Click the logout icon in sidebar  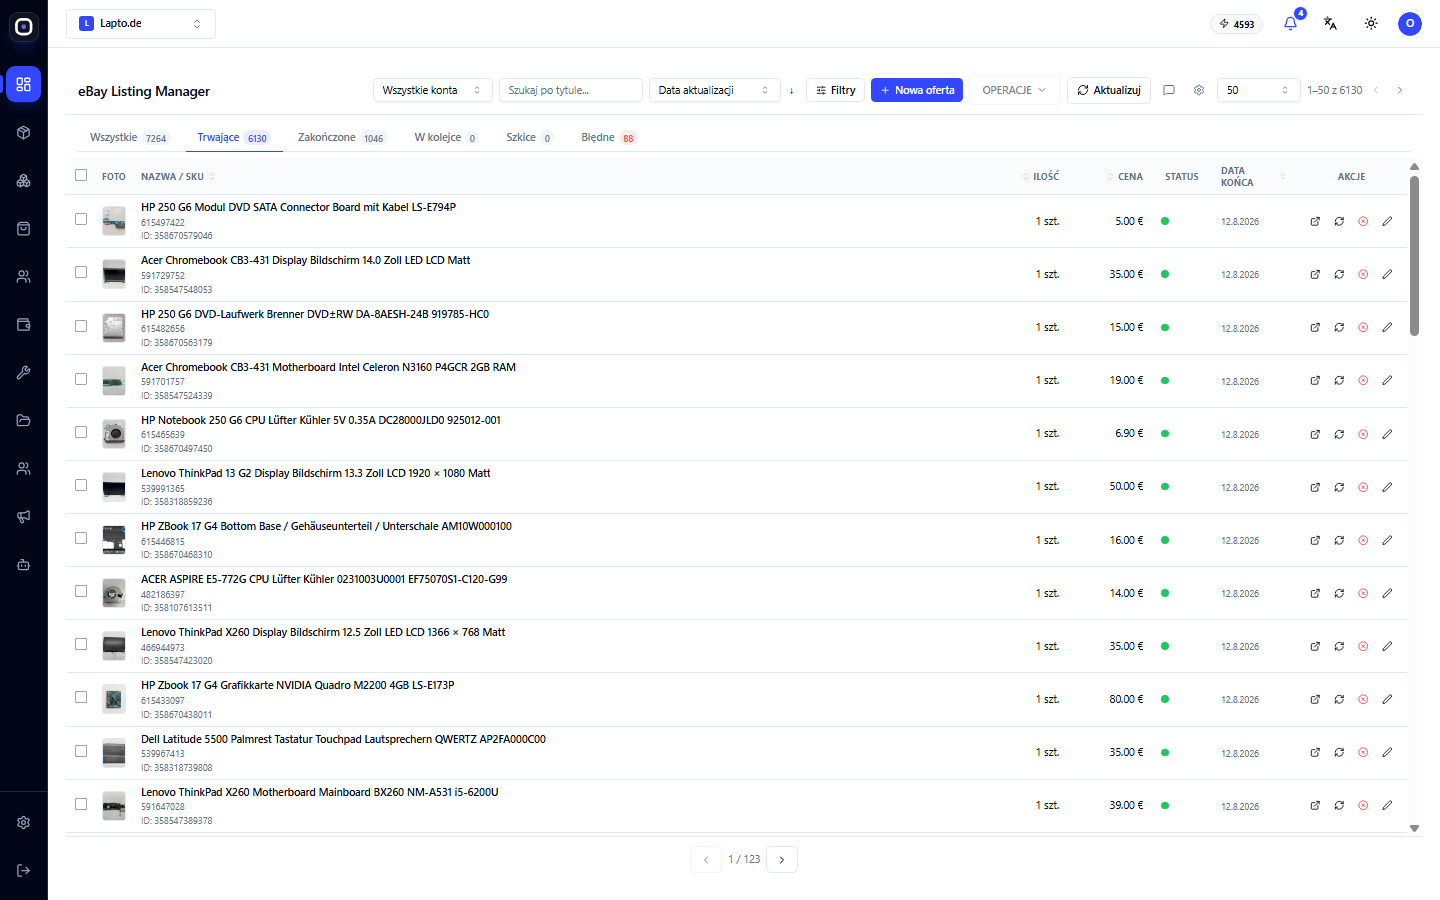24,871
